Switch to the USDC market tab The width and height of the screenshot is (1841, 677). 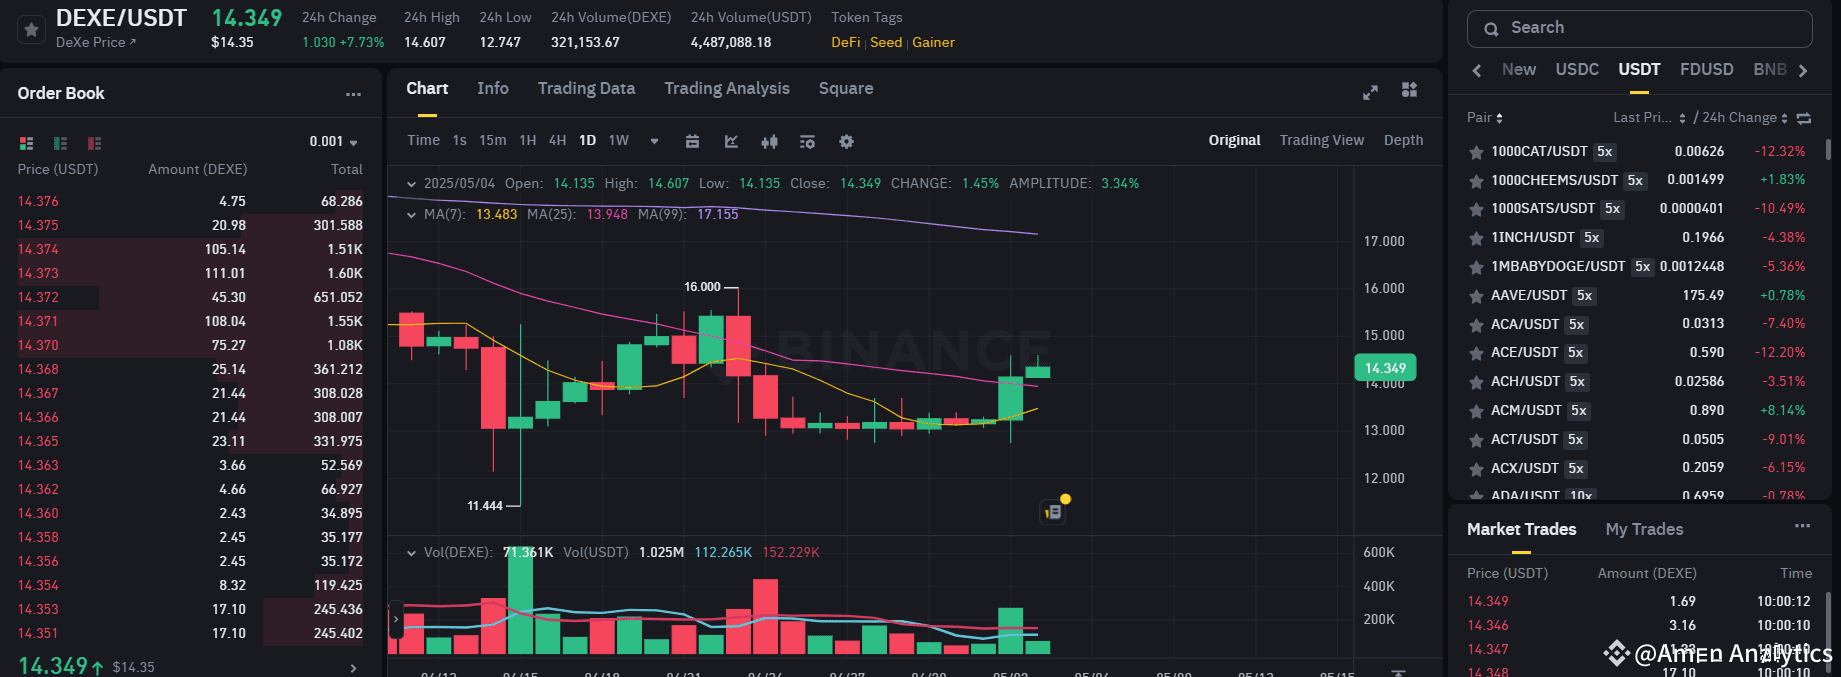coord(1577,70)
